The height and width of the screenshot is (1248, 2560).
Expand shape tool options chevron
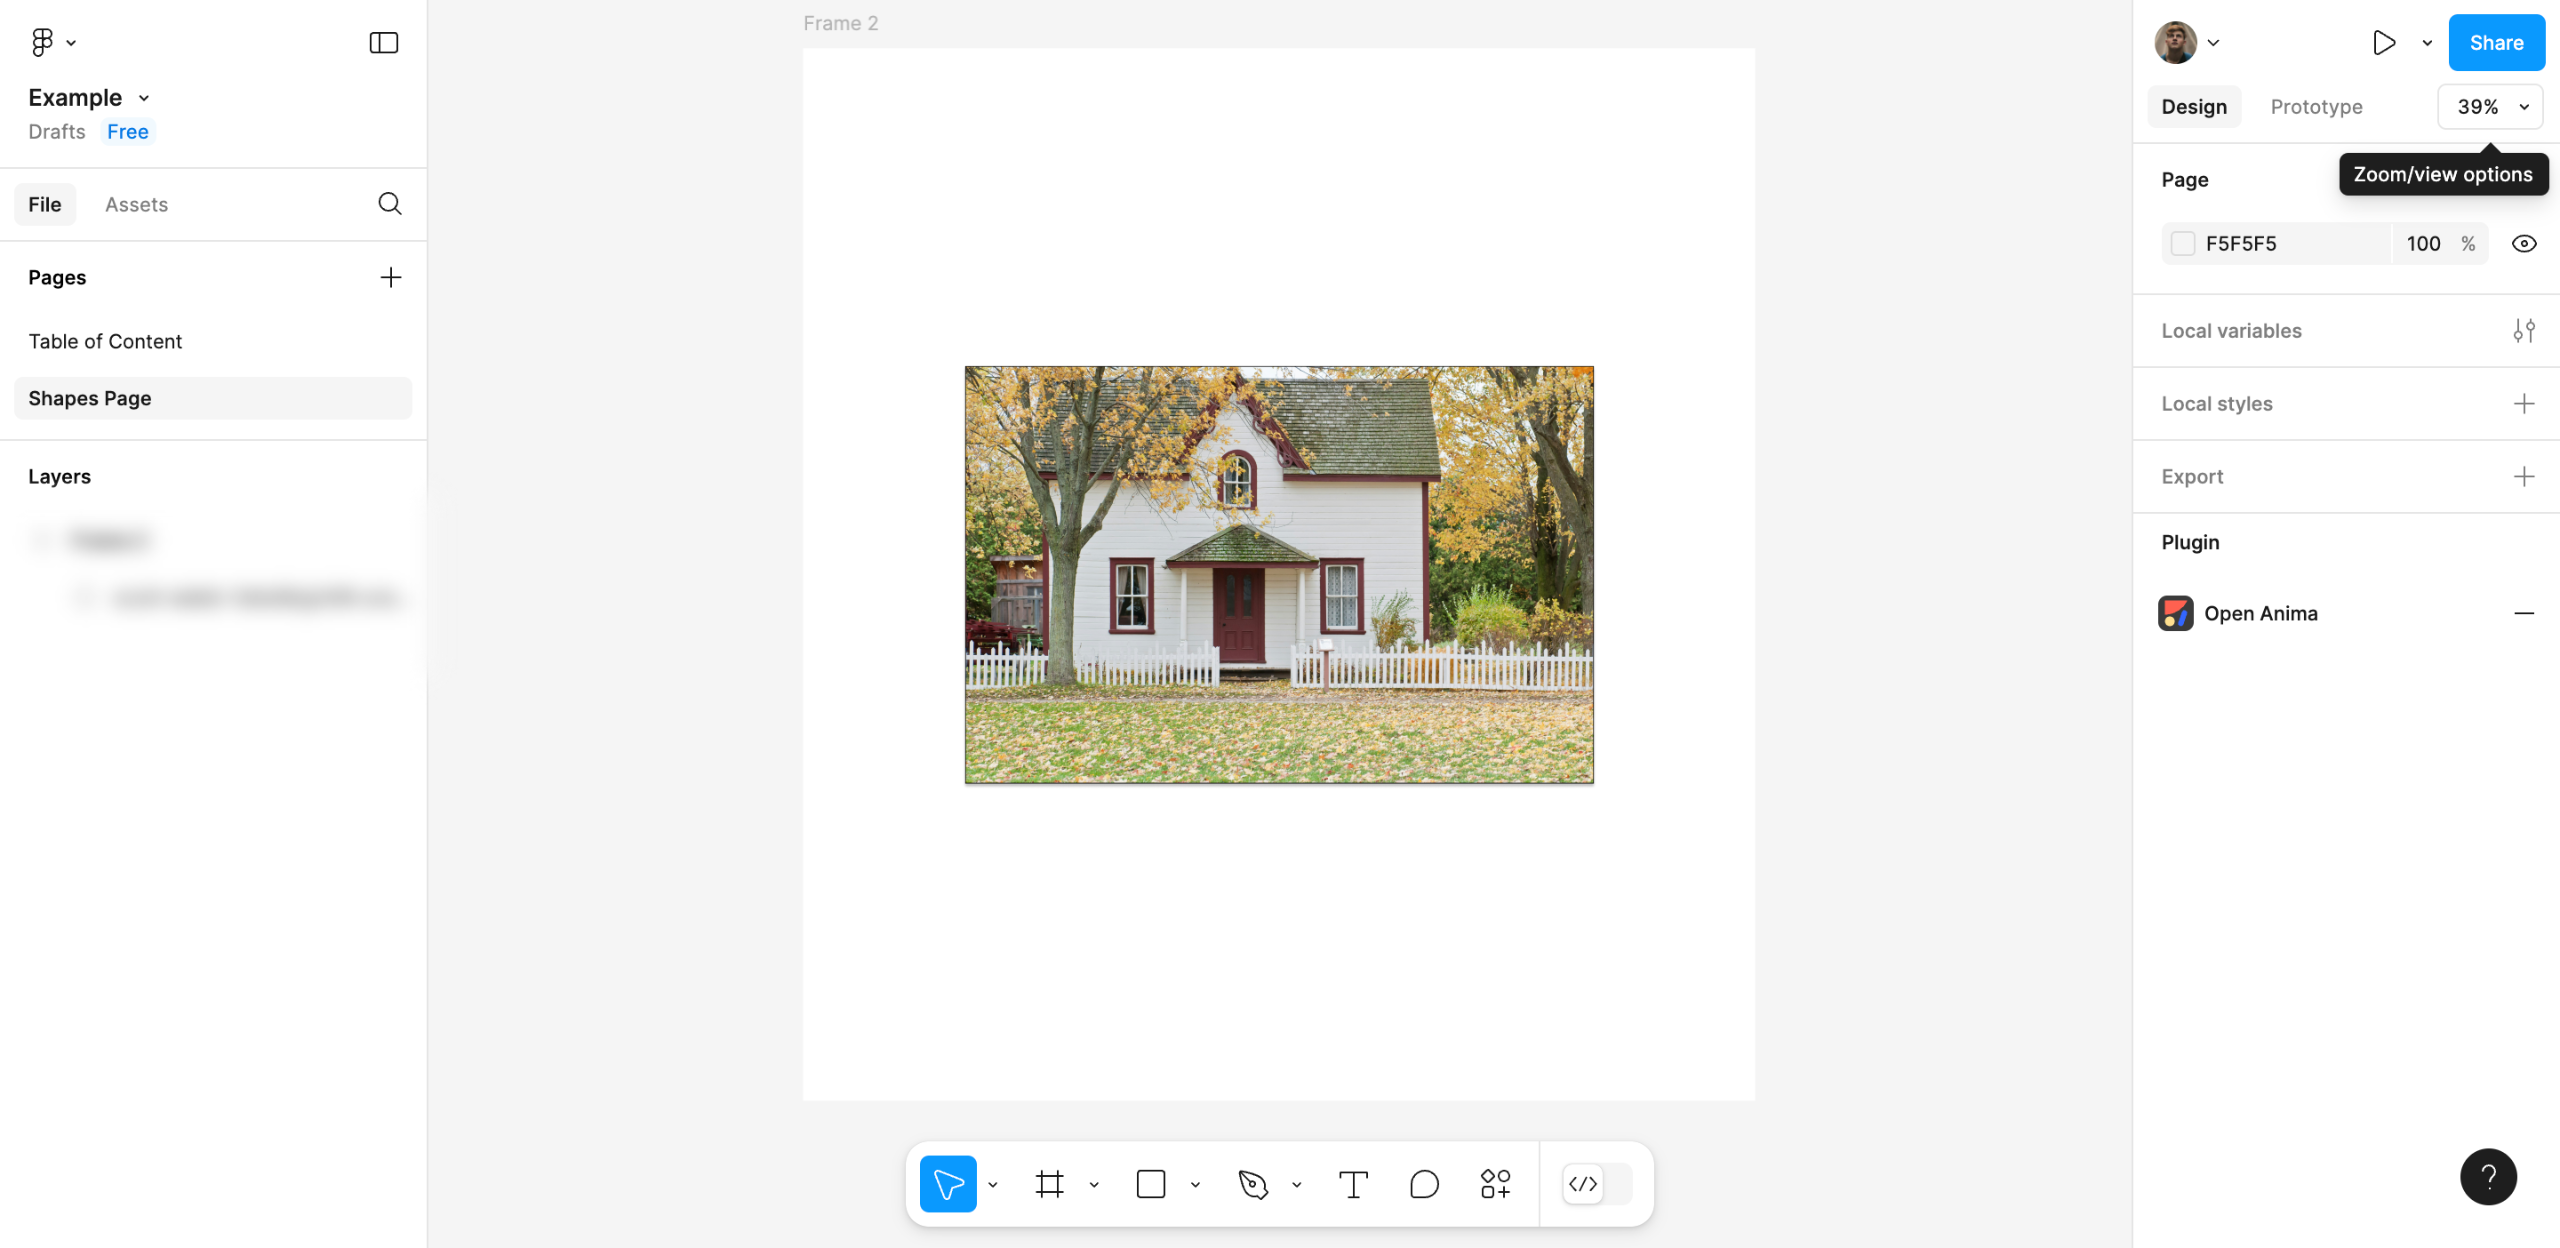pyautogui.click(x=1195, y=1185)
